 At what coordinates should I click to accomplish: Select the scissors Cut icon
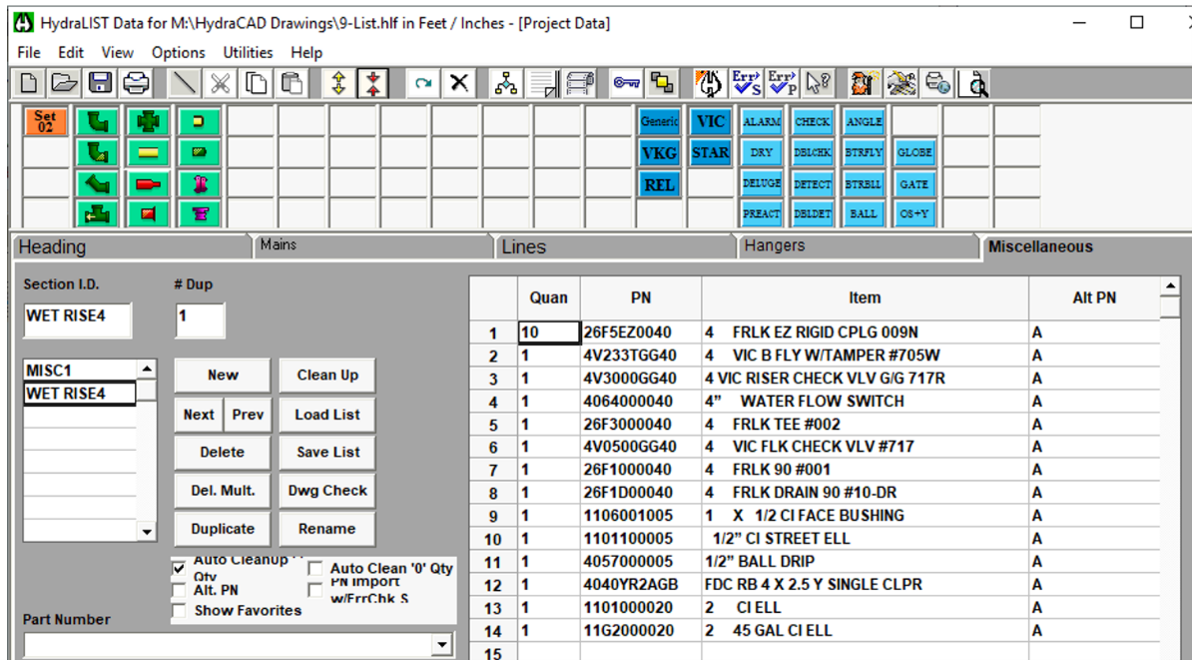point(220,83)
